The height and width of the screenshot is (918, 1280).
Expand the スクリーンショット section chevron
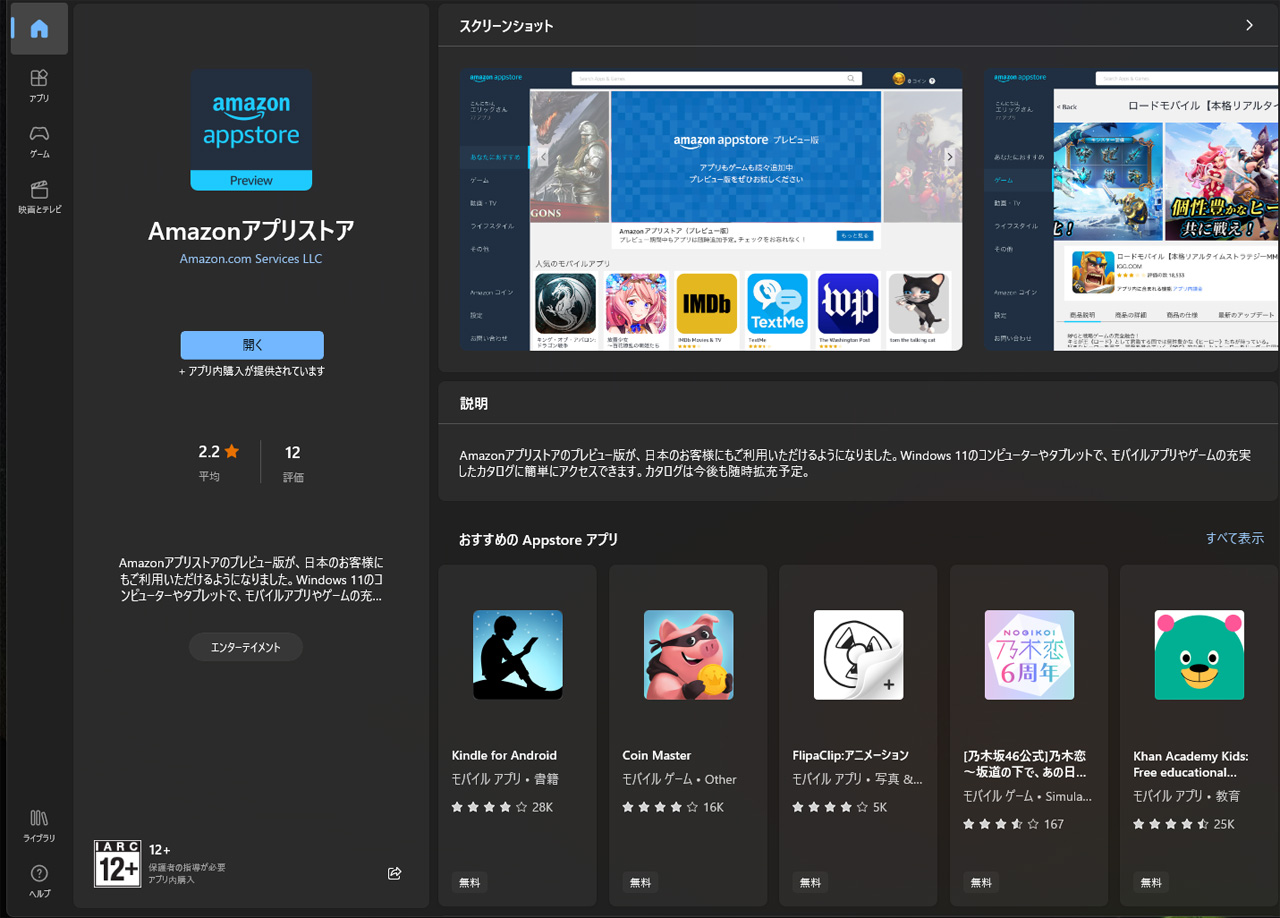1249,26
